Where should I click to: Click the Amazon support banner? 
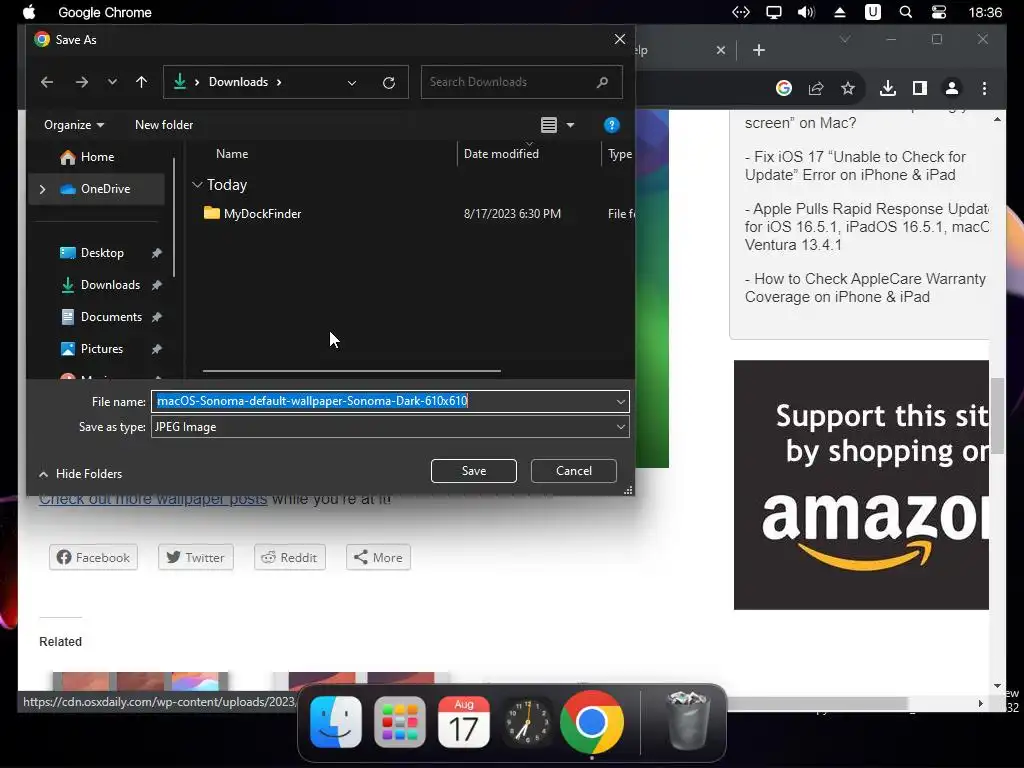click(861, 485)
